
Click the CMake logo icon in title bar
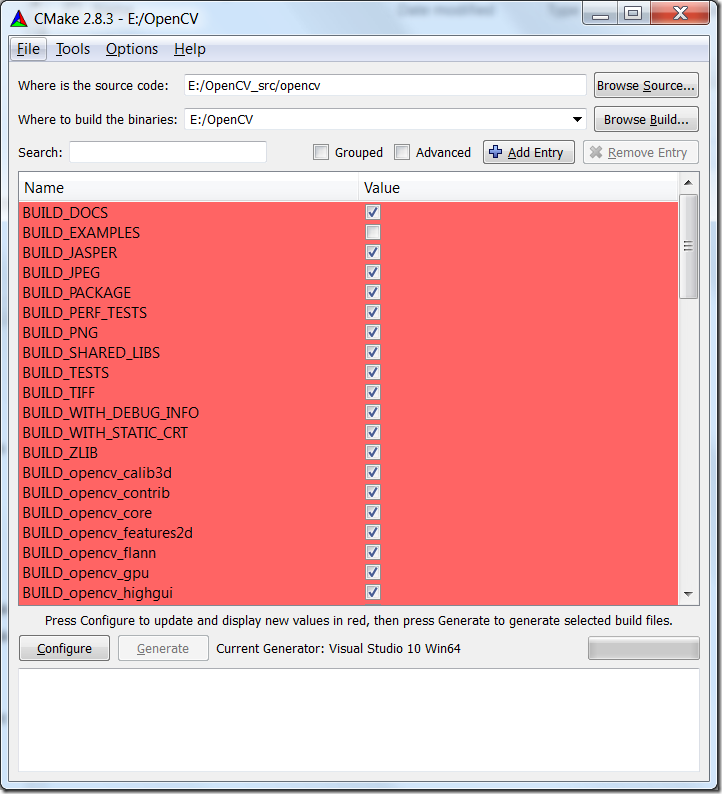(x=19, y=19)
